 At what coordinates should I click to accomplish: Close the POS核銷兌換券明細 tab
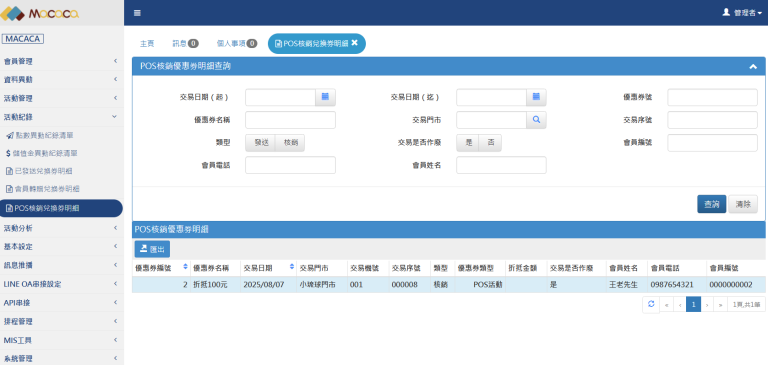click(x=355, y=43)
